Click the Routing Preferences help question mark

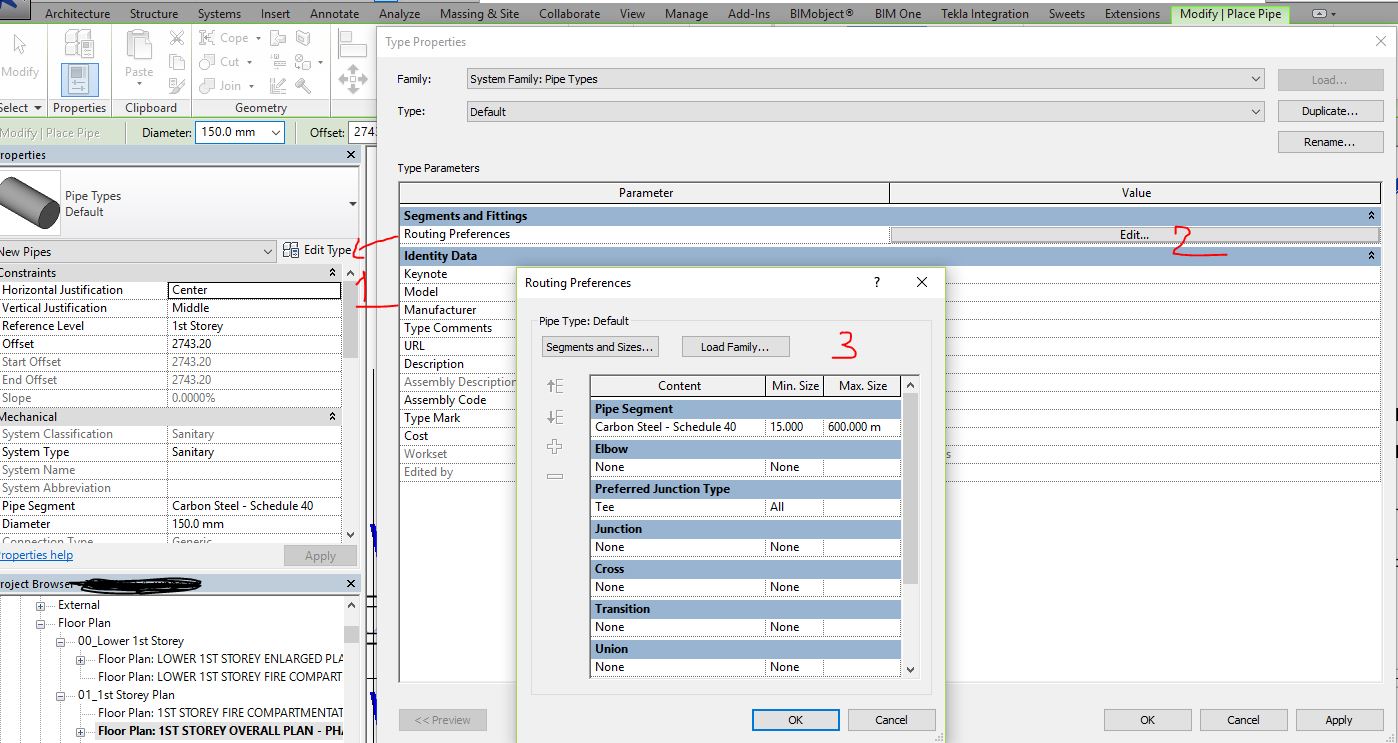click(877, 283)
